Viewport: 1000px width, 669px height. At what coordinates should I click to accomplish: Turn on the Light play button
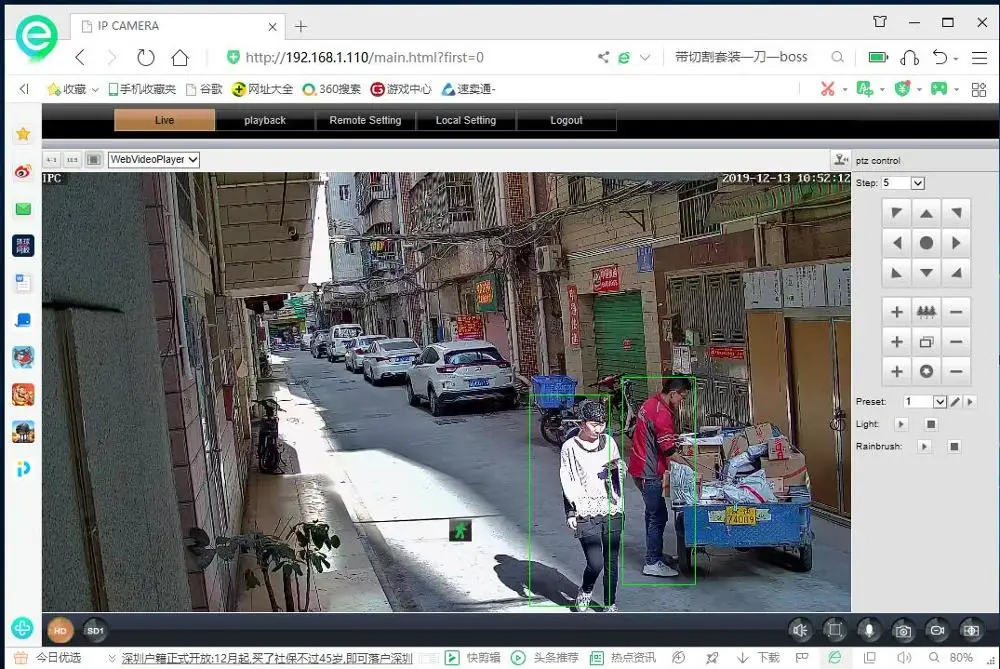pyautogui.click(x=901, y=424)
